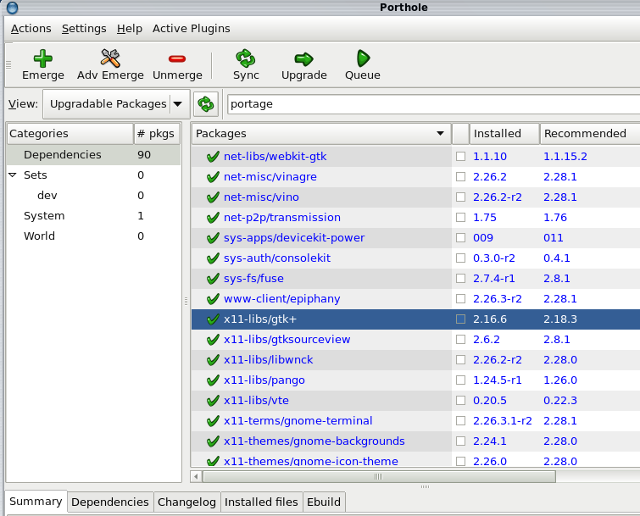Viewport: 640px width, 516px height.
Task: Open the Active Plugins menu
Action: pos(191,29)
